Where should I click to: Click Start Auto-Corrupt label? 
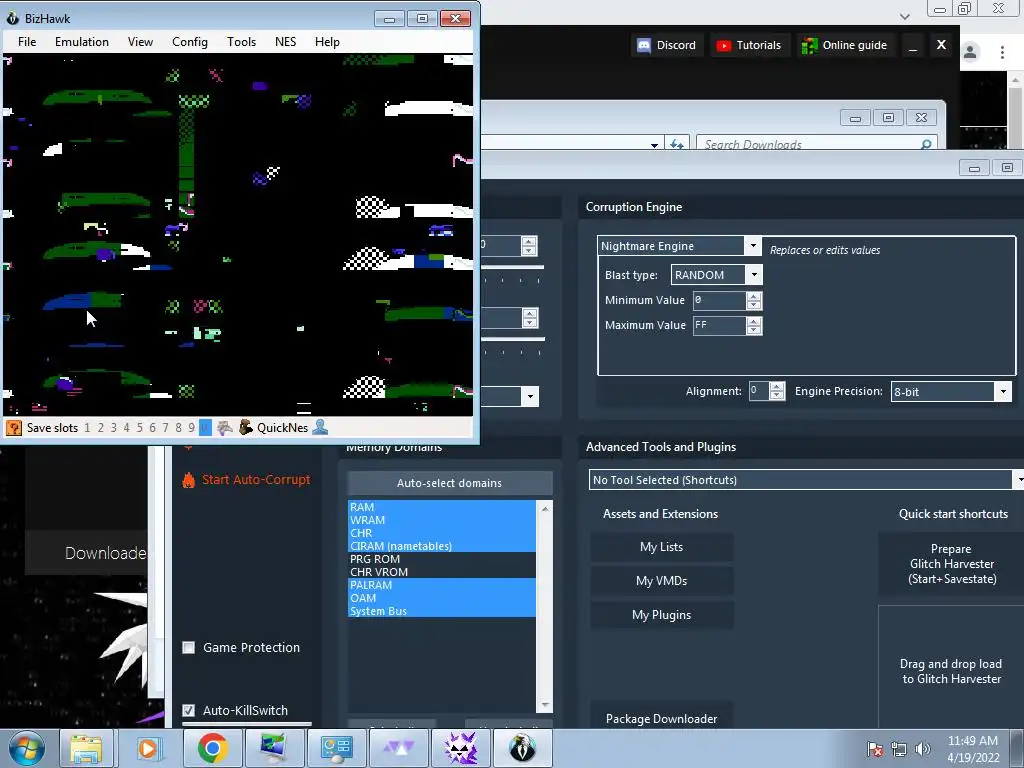[x=256, y=479]
